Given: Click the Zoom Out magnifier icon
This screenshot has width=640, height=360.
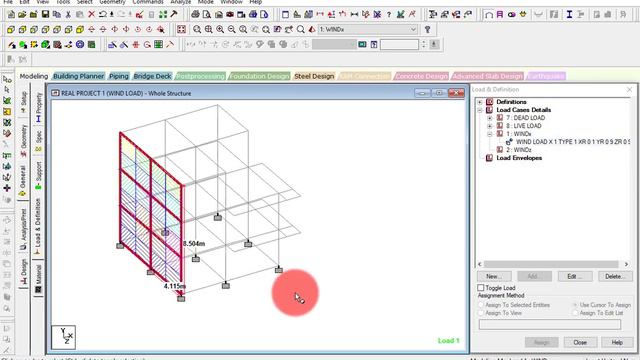Looking at the screenshot, I should [231, 29].
